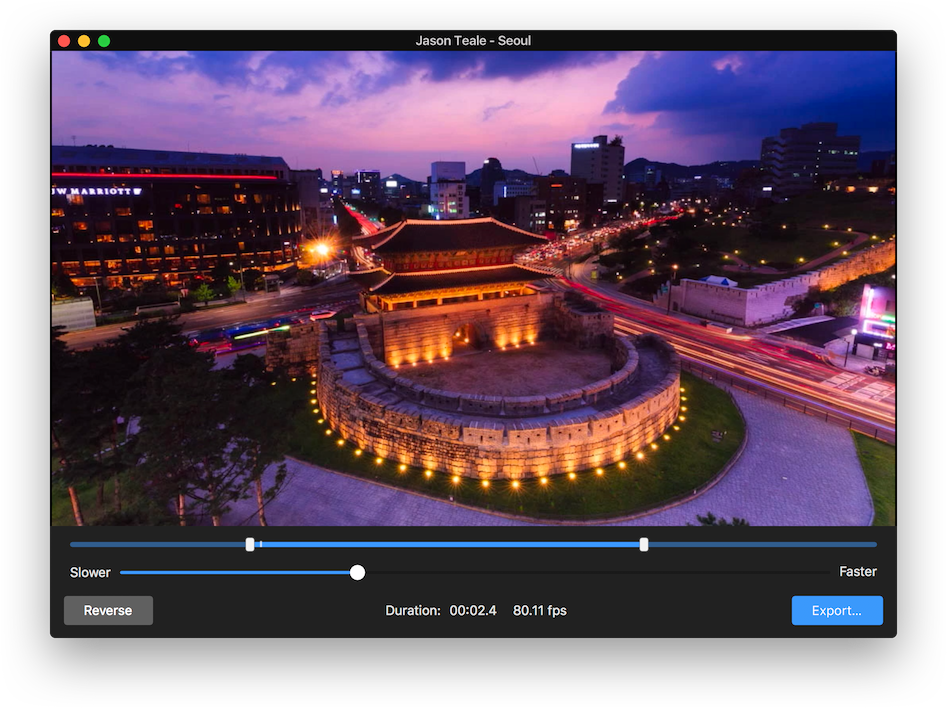Click the trim end handle on timeline
Screen dimensions: 947x708
pos(644,544)
